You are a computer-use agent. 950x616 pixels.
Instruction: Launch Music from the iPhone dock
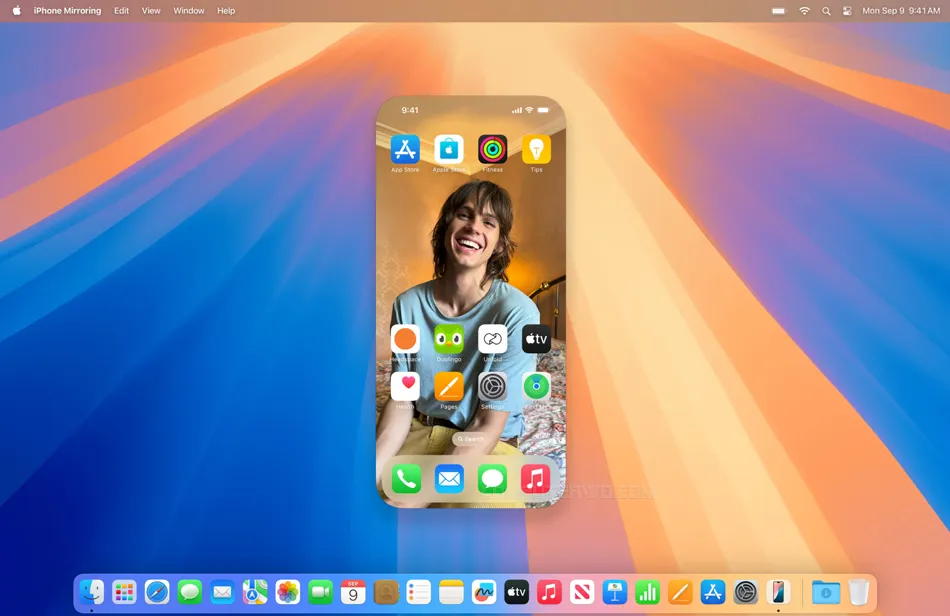(x=536, y=479)
